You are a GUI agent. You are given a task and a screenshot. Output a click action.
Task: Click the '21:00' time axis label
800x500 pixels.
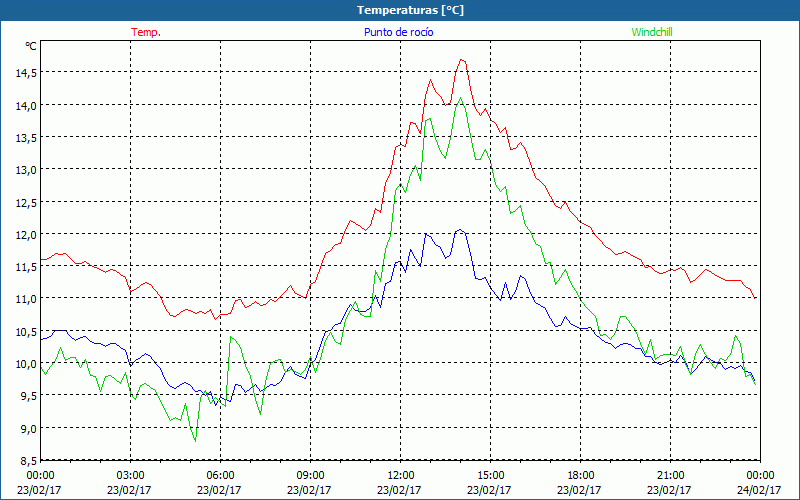[669, 475]
